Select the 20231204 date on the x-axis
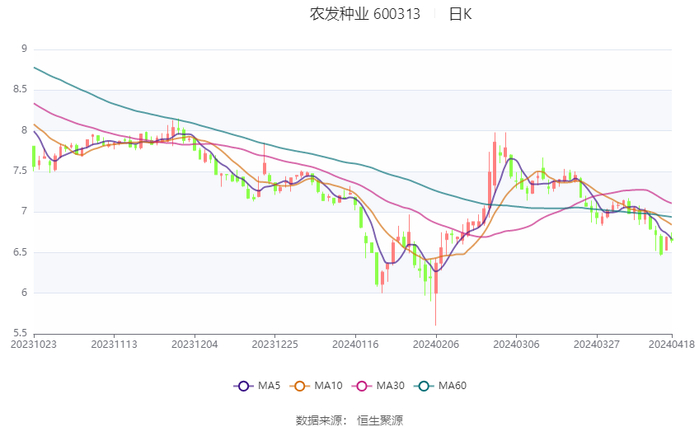Screen dimensions: 700x427 click(x=195, y=342)
